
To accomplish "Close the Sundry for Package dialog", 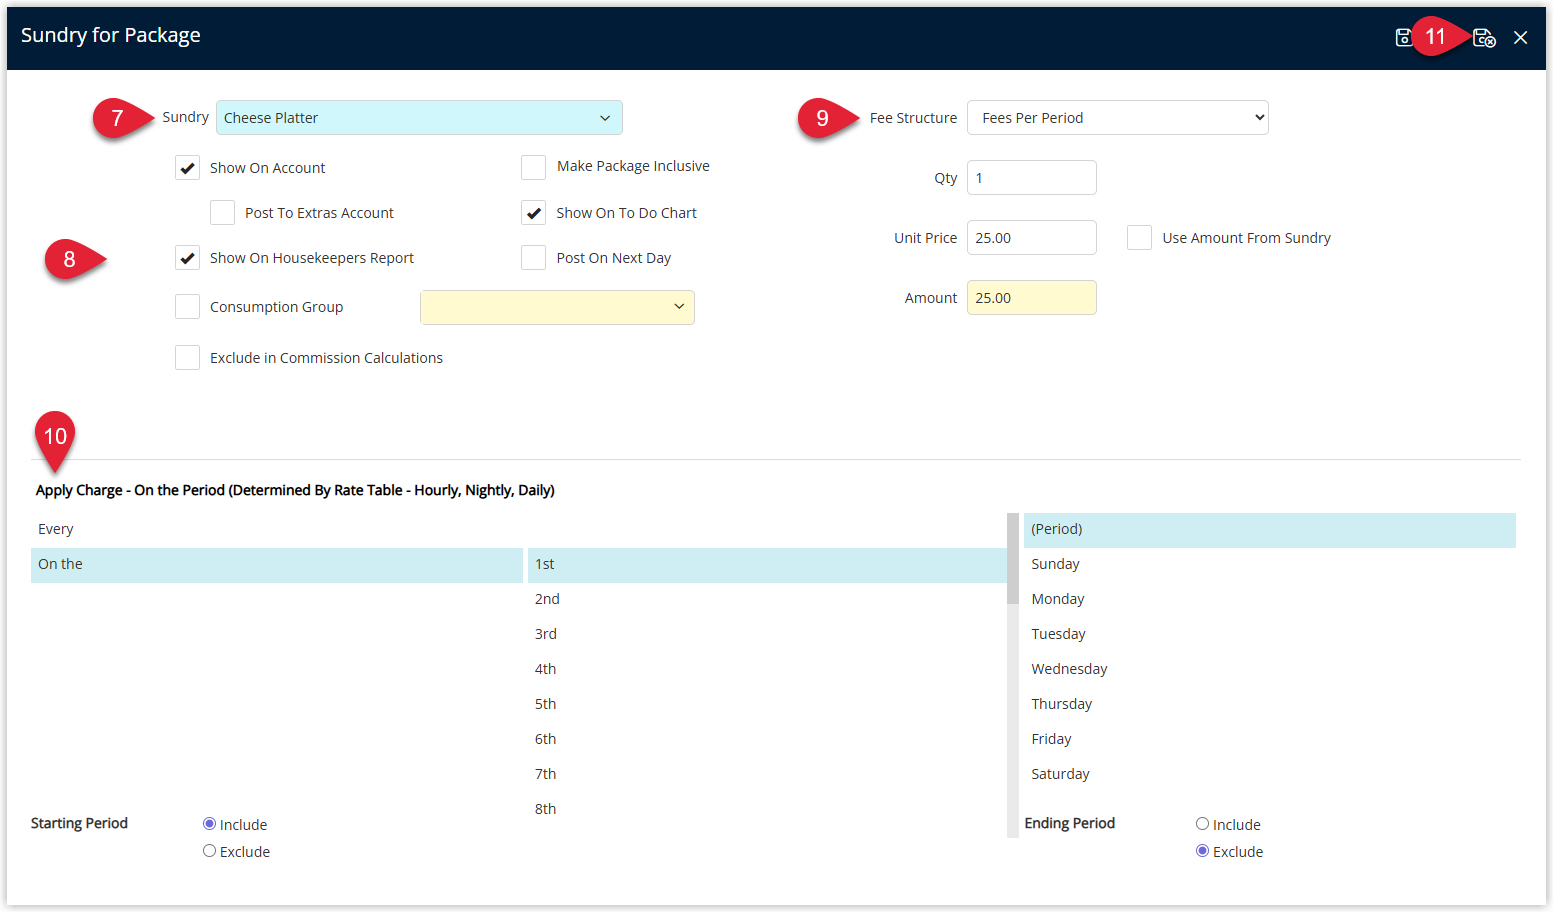I will click(x=1520, y=37).
